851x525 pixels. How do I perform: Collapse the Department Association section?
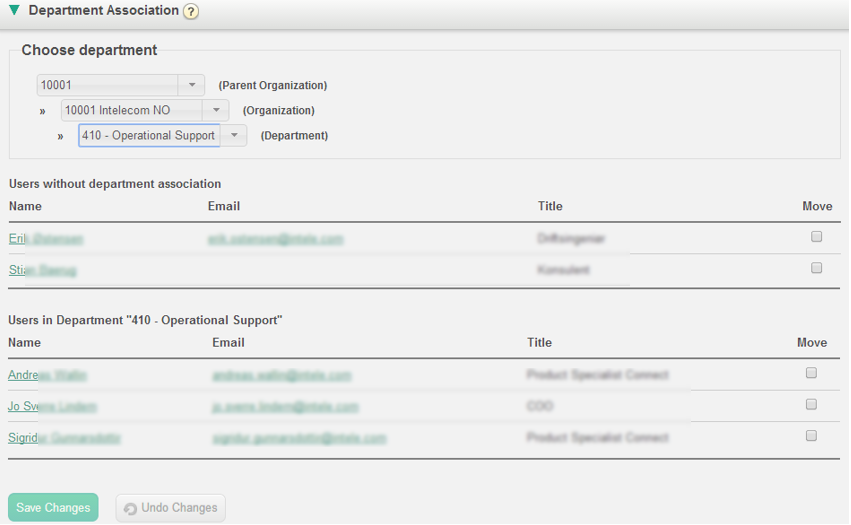(14, 11)
